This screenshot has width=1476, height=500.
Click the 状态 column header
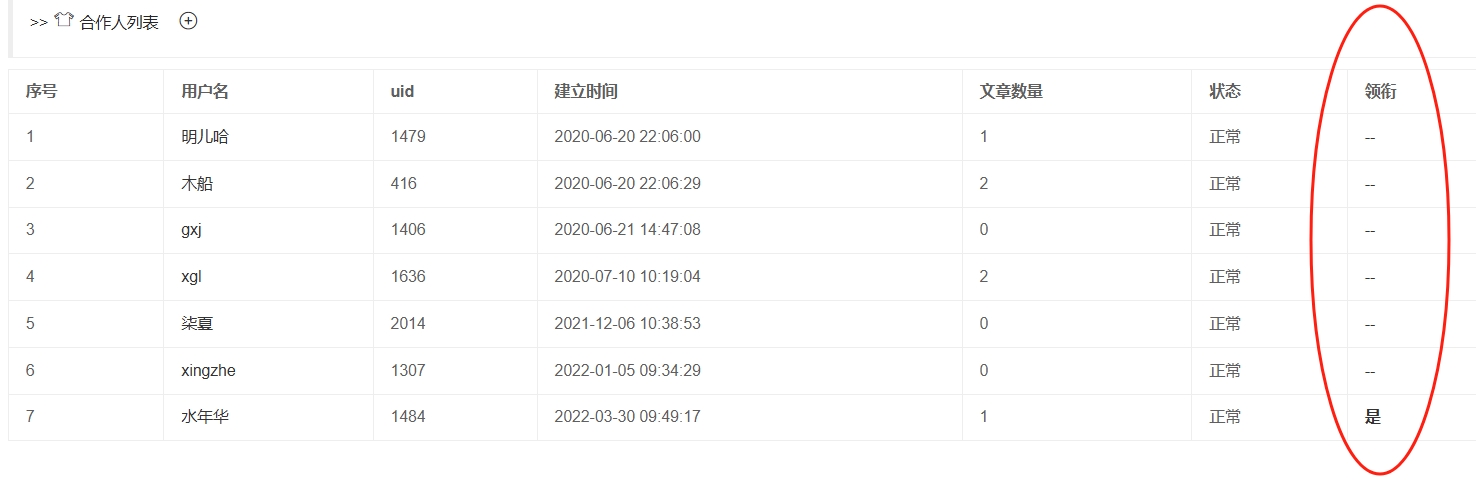pyautogui.click(x=1225, y=92)
